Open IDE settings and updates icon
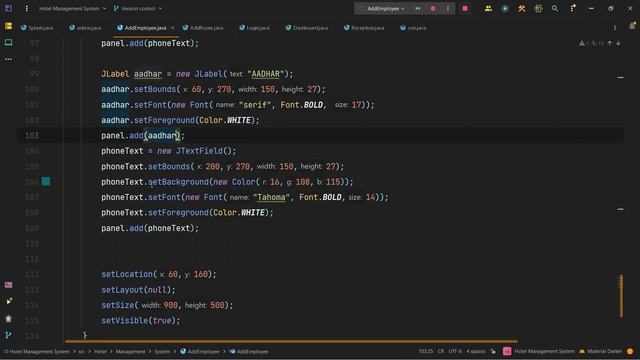This screenshot has height=360, width=640. [x=573, y=8]
